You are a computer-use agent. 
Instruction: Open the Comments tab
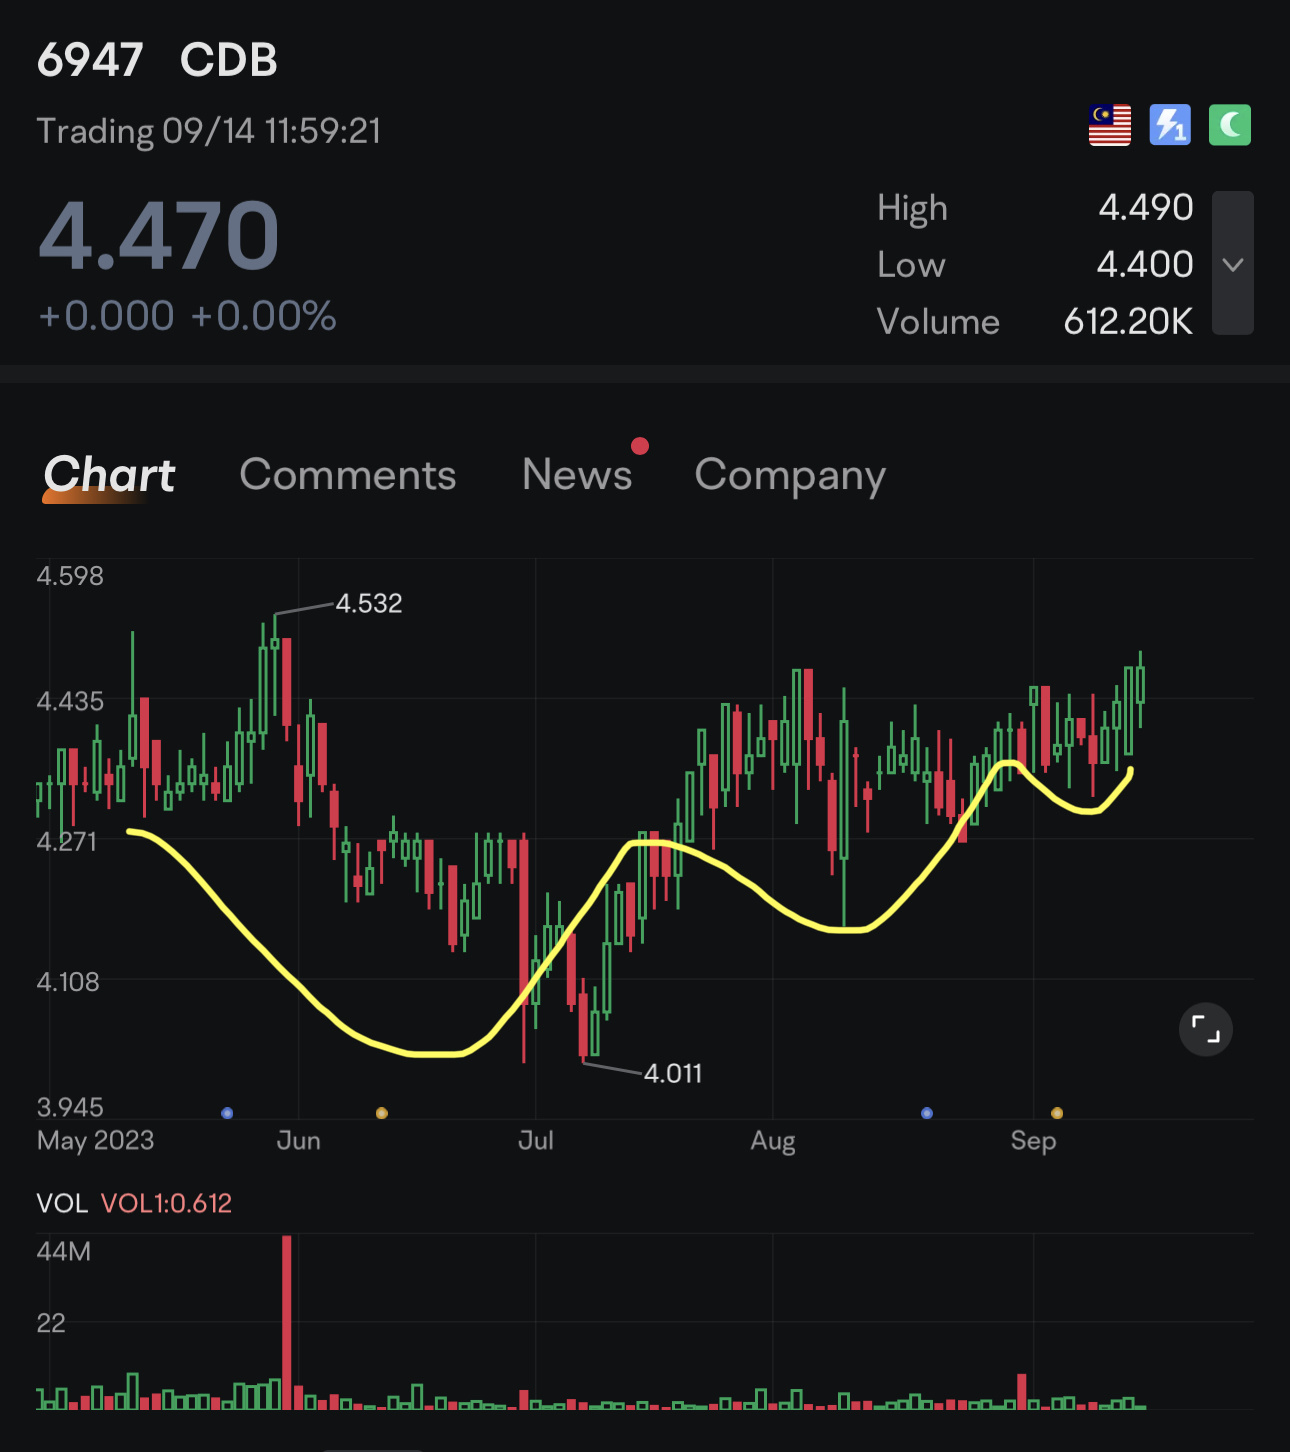tap(348, 474)
